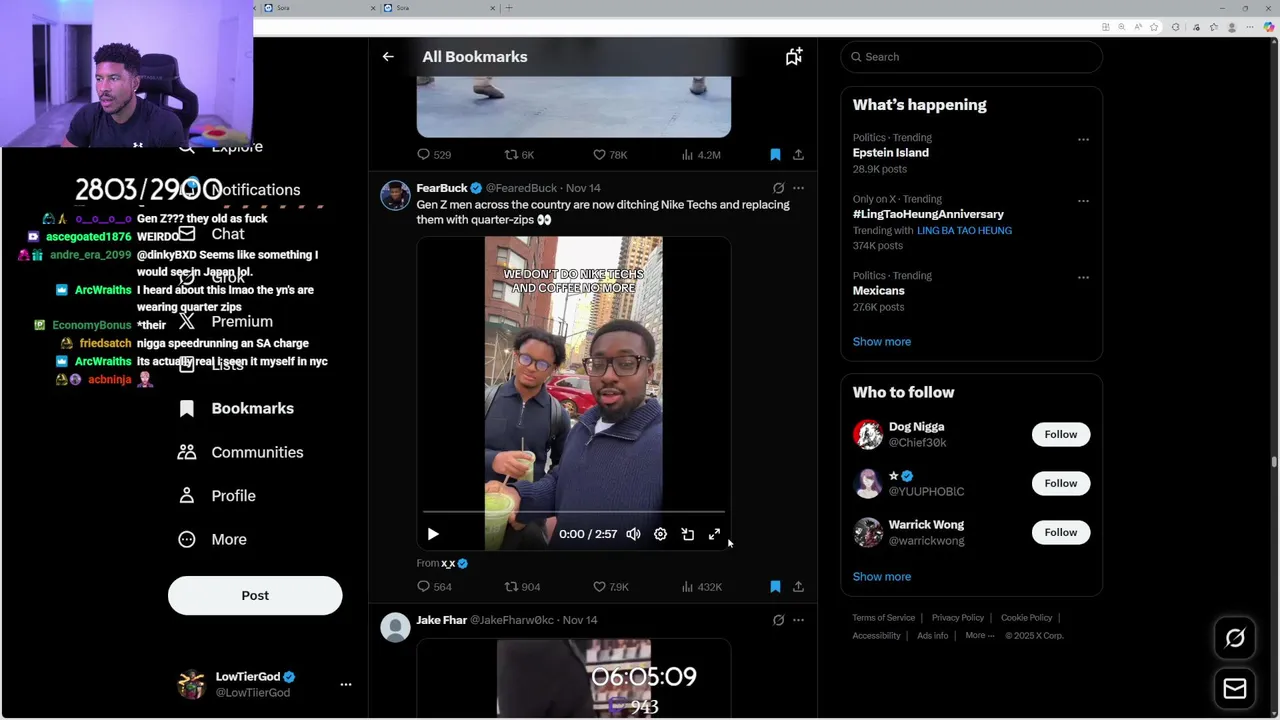Open more options for the FearBuck post

tap(798, 188)
